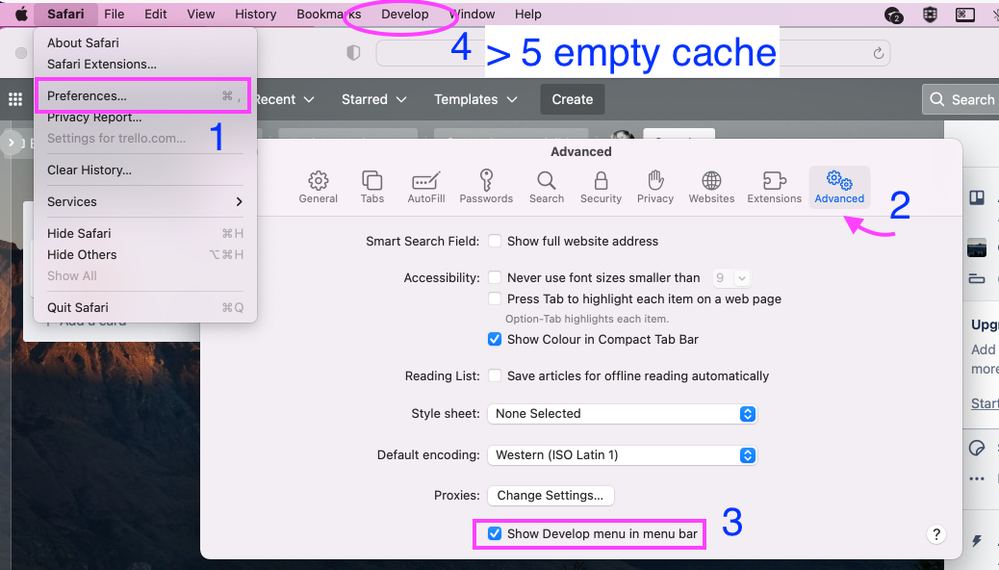The image size is (999, 570).
Task: Open the Help menu
Action: coord(528,14)
